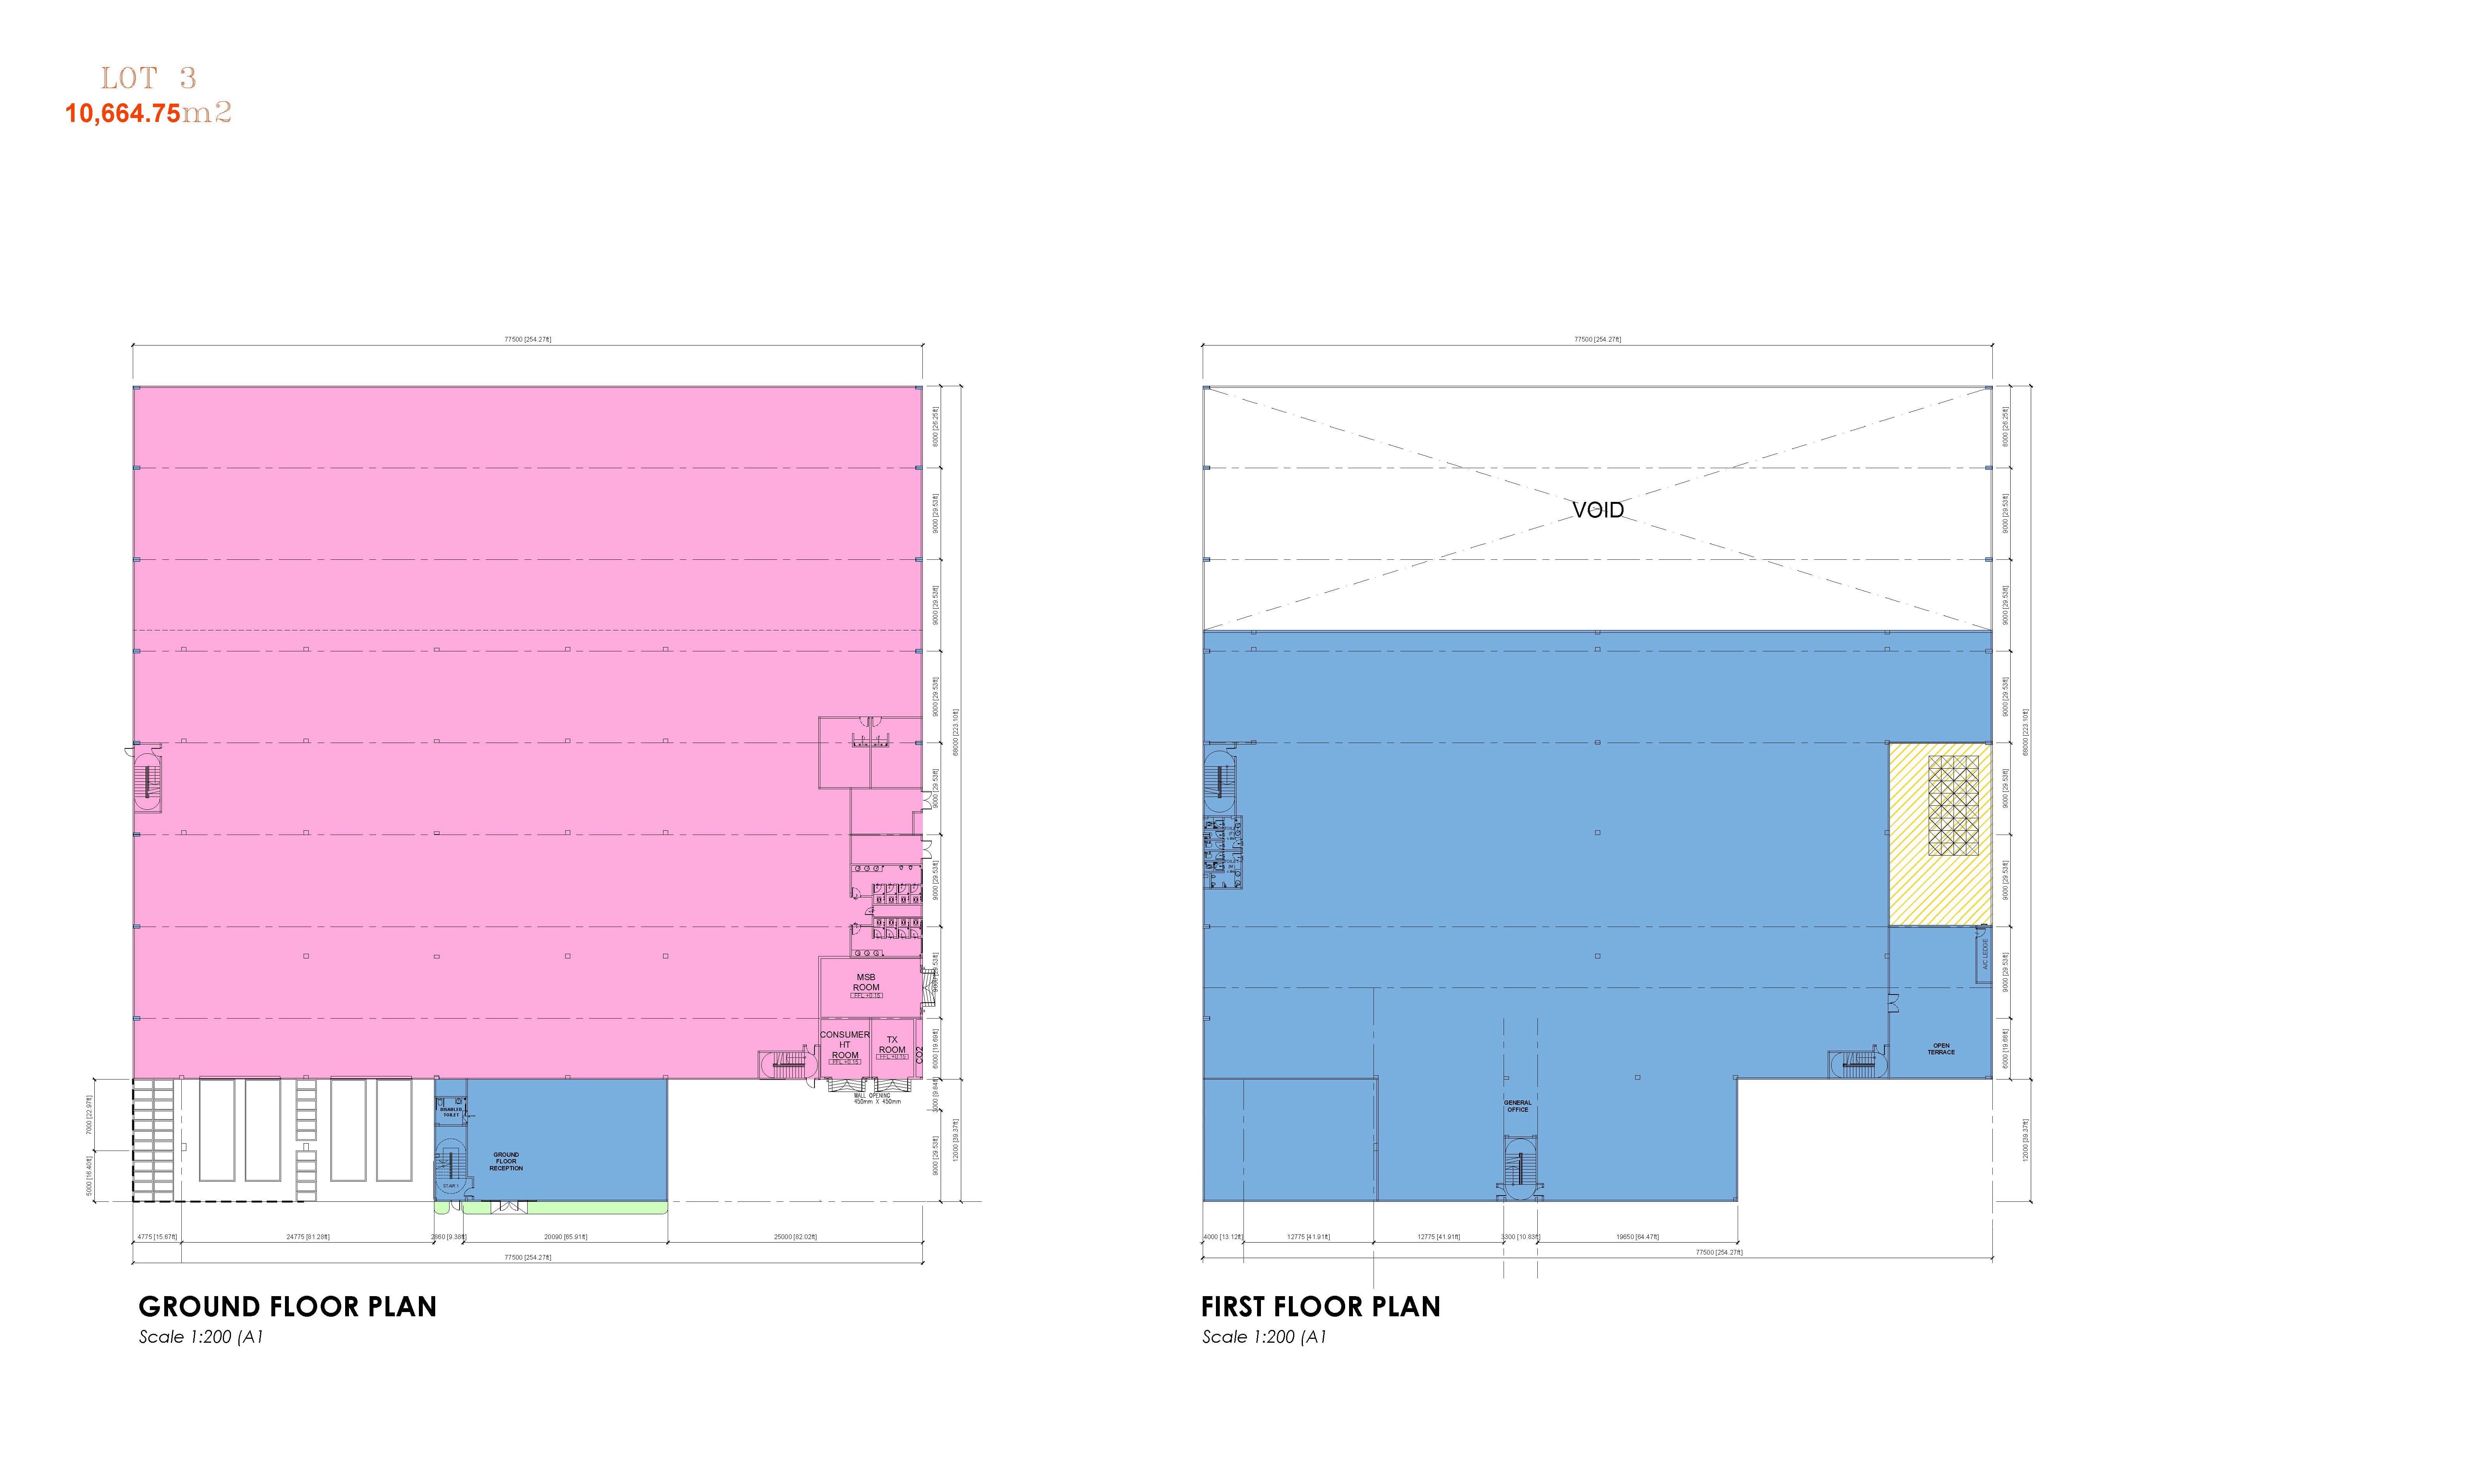This screenshot has height=1484, width=2485.
Task: Click the 'FIRST FLOOR PLAN' title
Action: pyautogui.click(x=1321, y=1307)
